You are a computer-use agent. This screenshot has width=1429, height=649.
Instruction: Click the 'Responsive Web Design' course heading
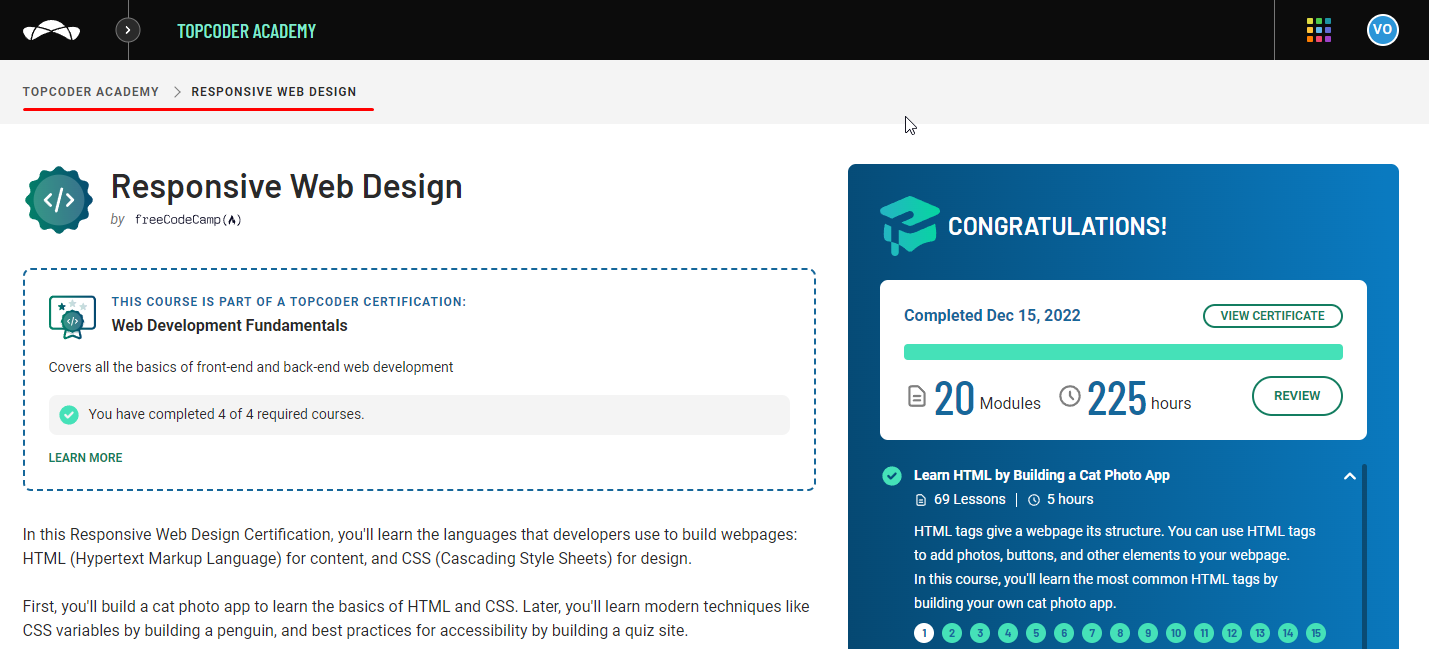[287, 187]
